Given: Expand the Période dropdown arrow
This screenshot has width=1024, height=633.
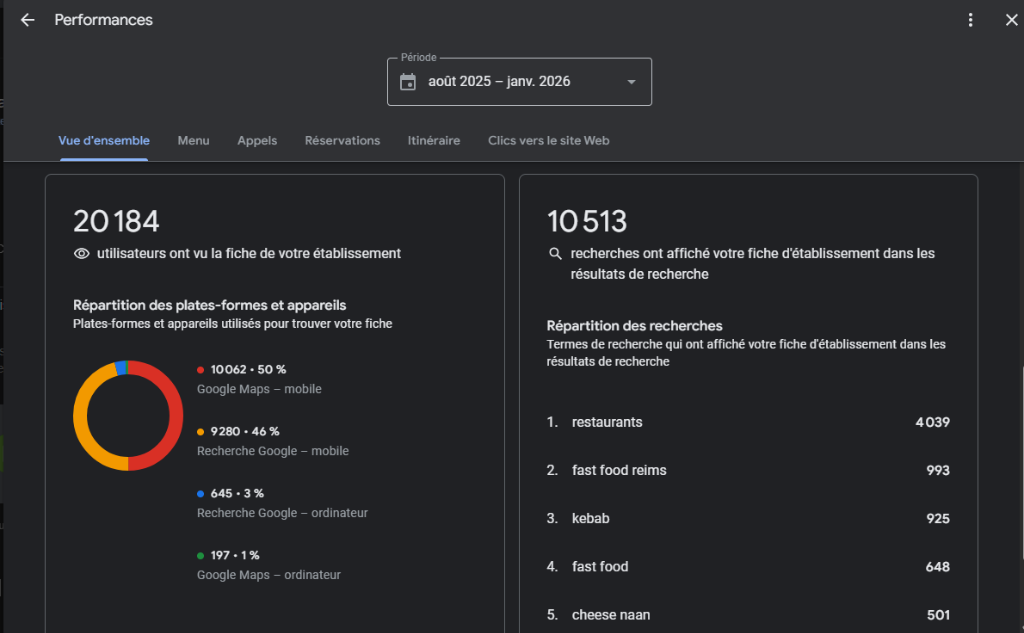Looking at the screenshot, I should point(632,82).
